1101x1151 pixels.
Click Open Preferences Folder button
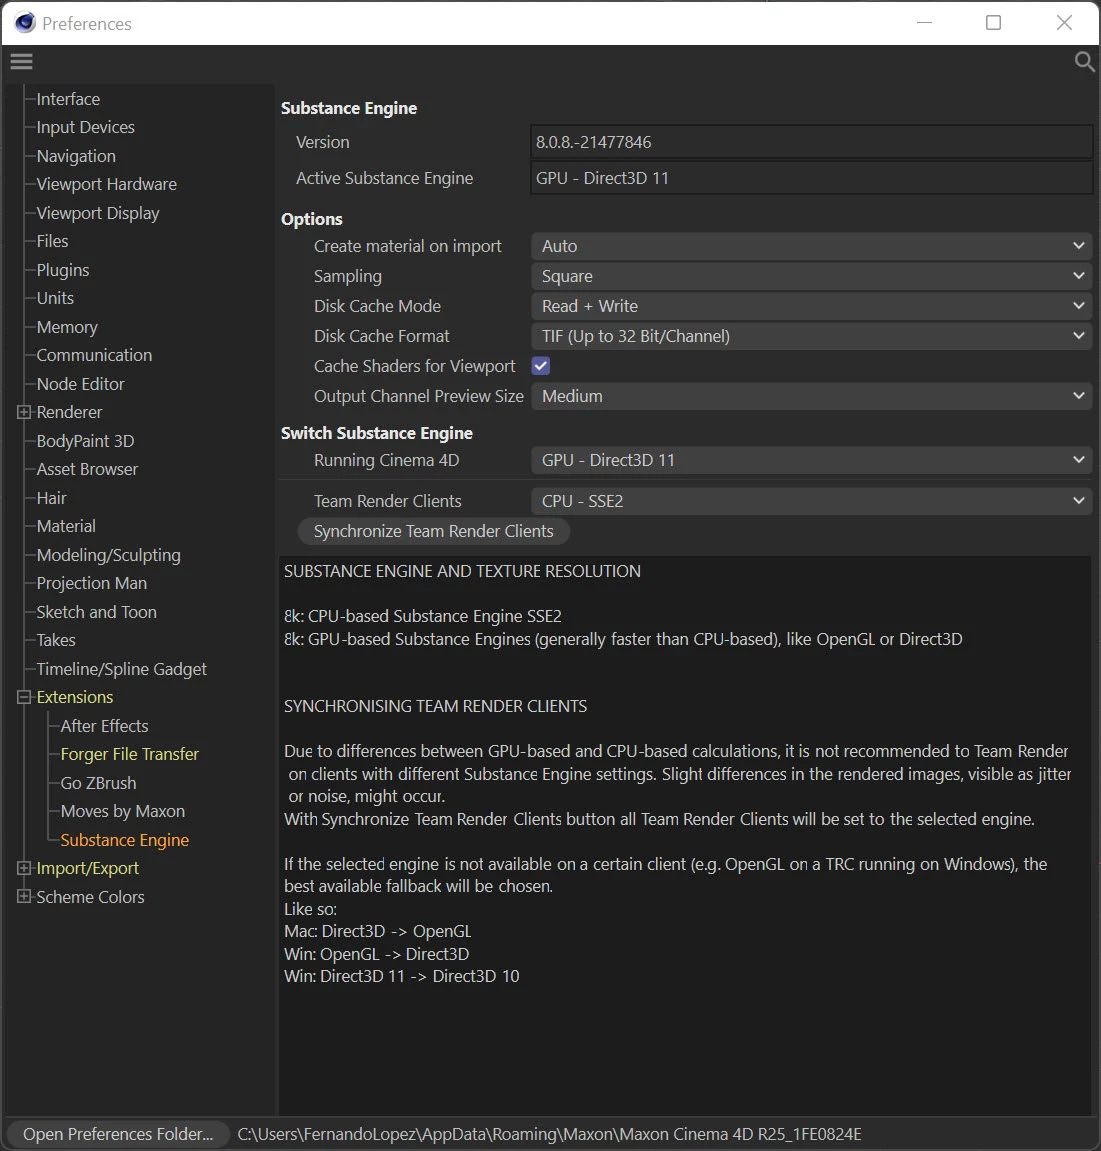[118, 1134]
